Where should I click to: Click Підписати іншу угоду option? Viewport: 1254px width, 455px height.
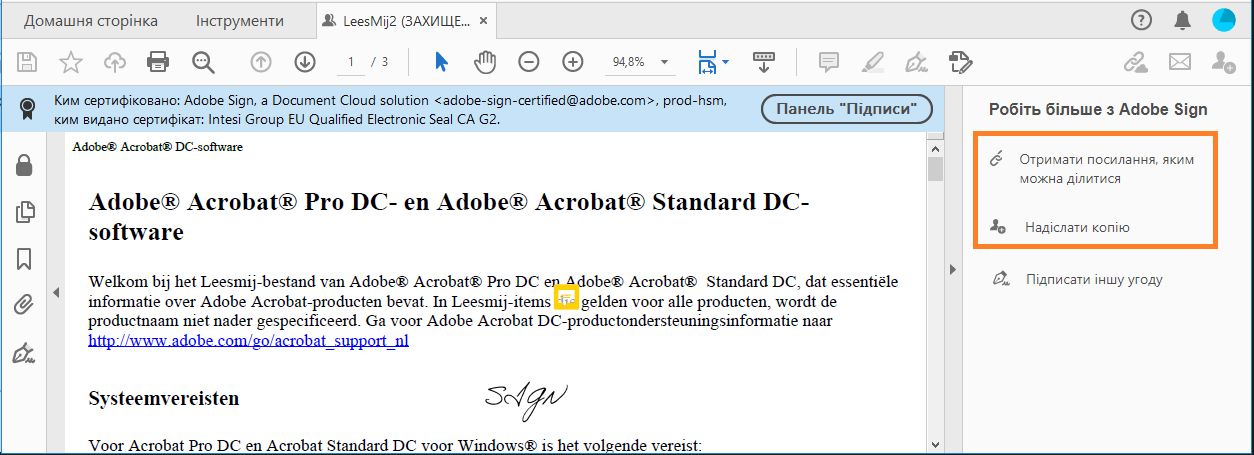click(1093, 279)
